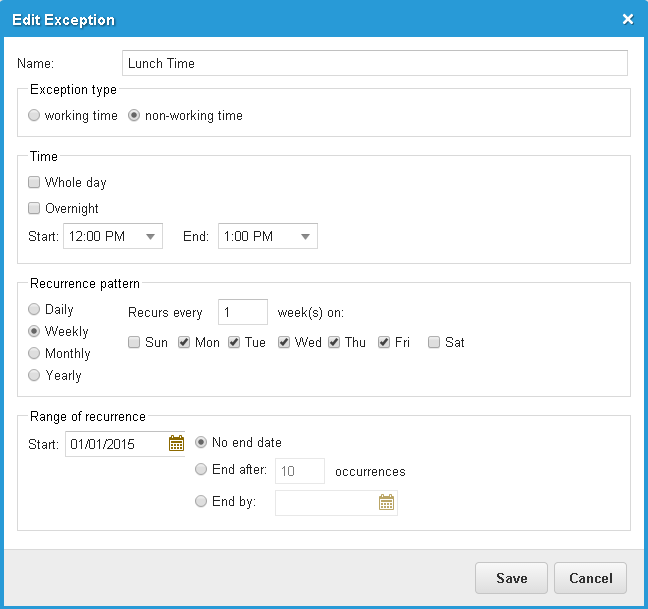Screen dimensions: 648x609
Task: Expand the Start time dropdown
Action: (x=150, y=236)
